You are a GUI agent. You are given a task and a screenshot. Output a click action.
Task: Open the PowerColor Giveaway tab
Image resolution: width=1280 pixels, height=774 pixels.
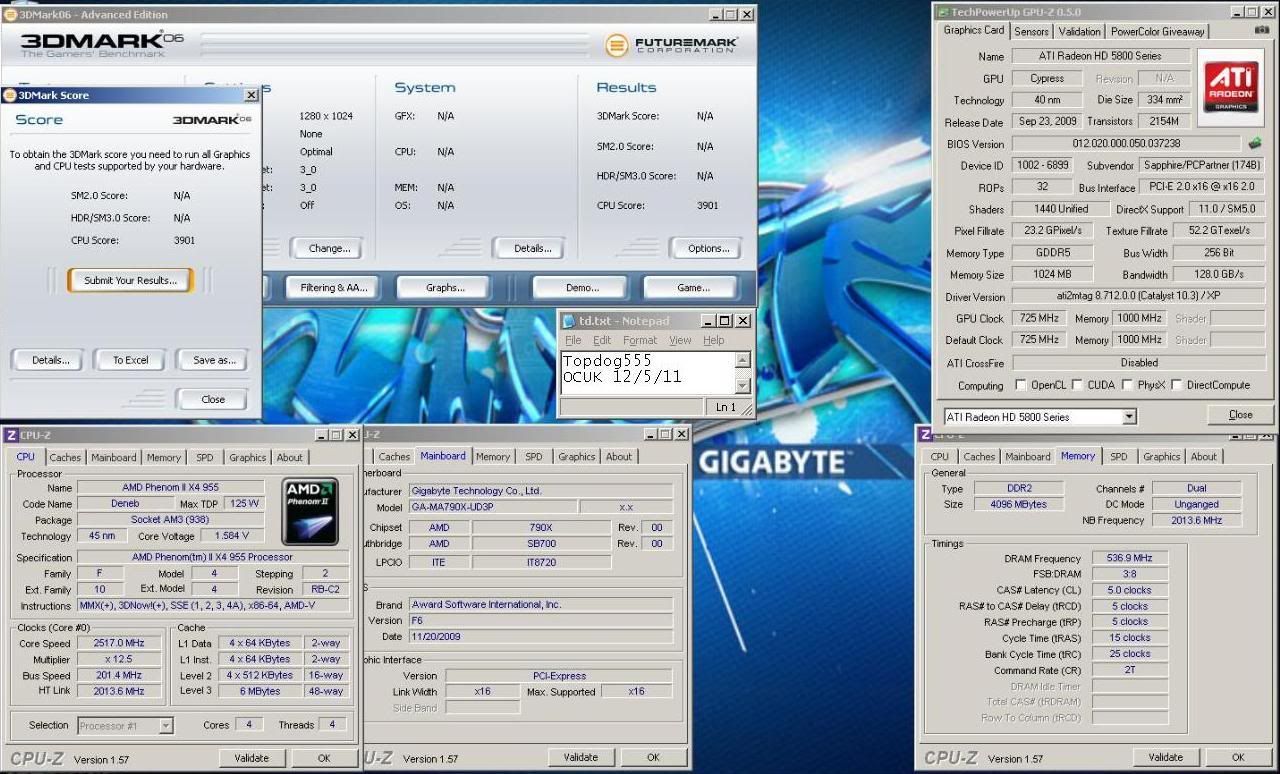coord(1158,32)
